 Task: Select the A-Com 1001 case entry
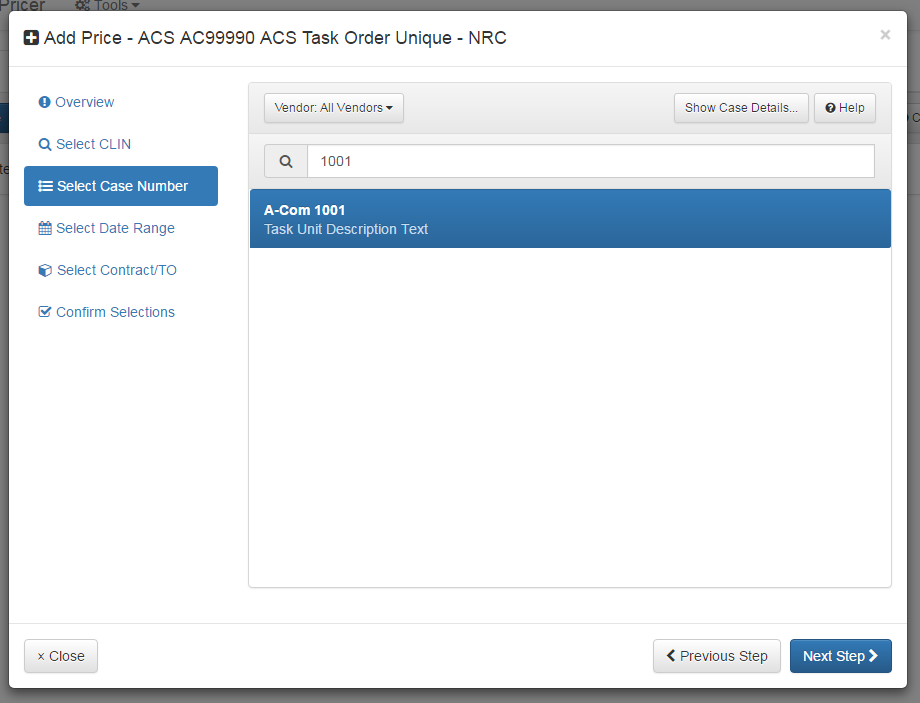coord(570,218)
